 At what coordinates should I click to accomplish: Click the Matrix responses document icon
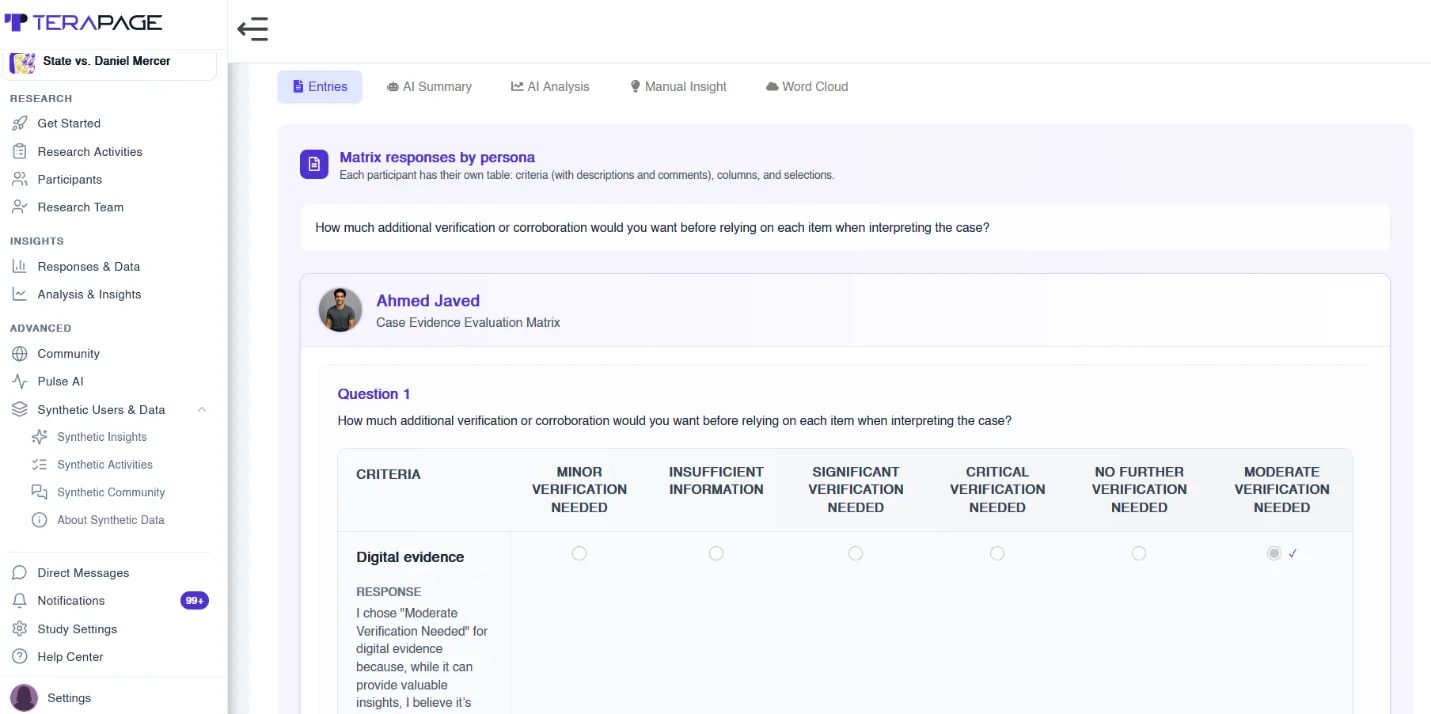coord(314,164)
